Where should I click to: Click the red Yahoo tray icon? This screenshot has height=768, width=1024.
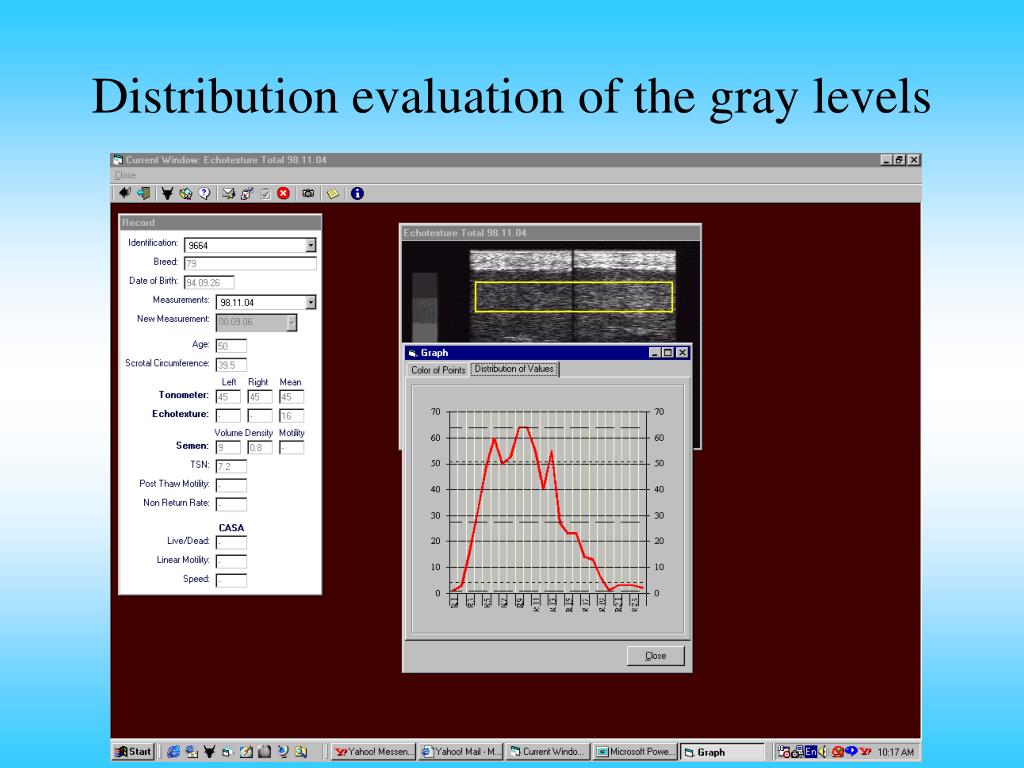pyautogui.click(x=865, y=752)
